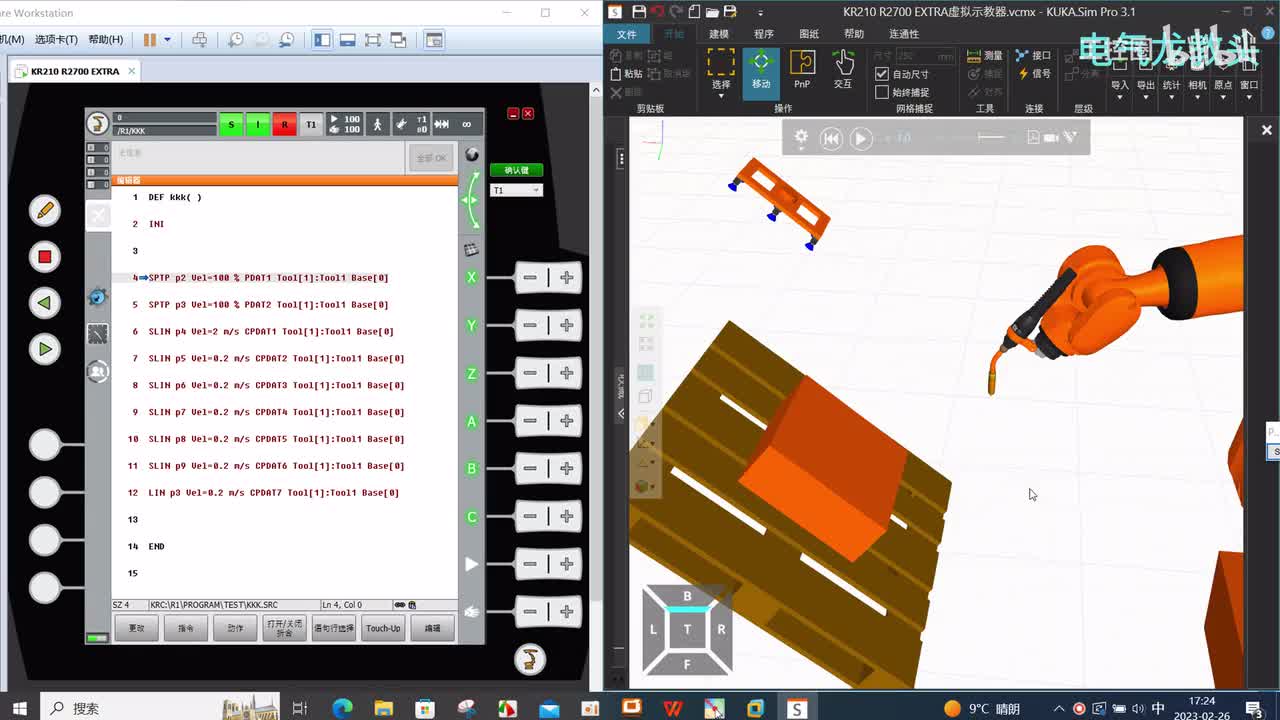The height and width of the screenshot is (720, 1280).
Task: Click the Commands softkey in the pendant
Action: click(186, 628)
